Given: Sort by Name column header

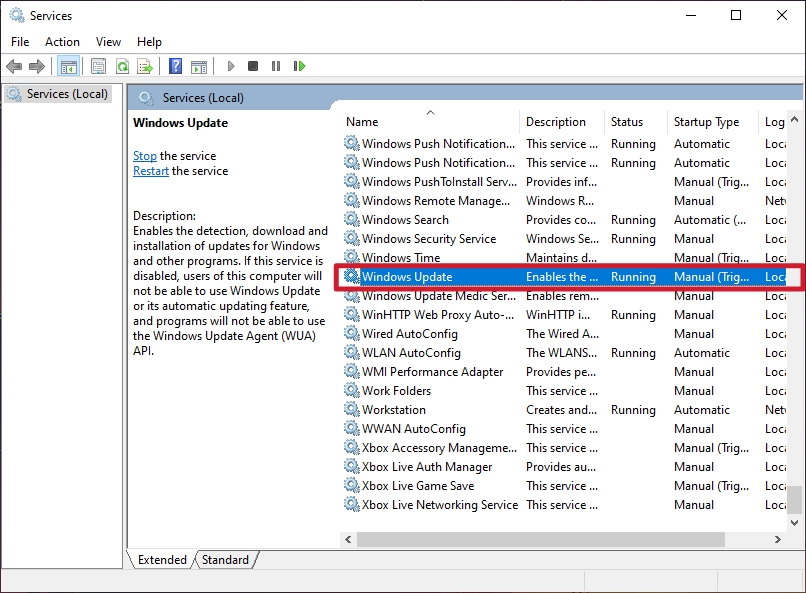Looking at the screenshot, I should (x=429, y=122).
